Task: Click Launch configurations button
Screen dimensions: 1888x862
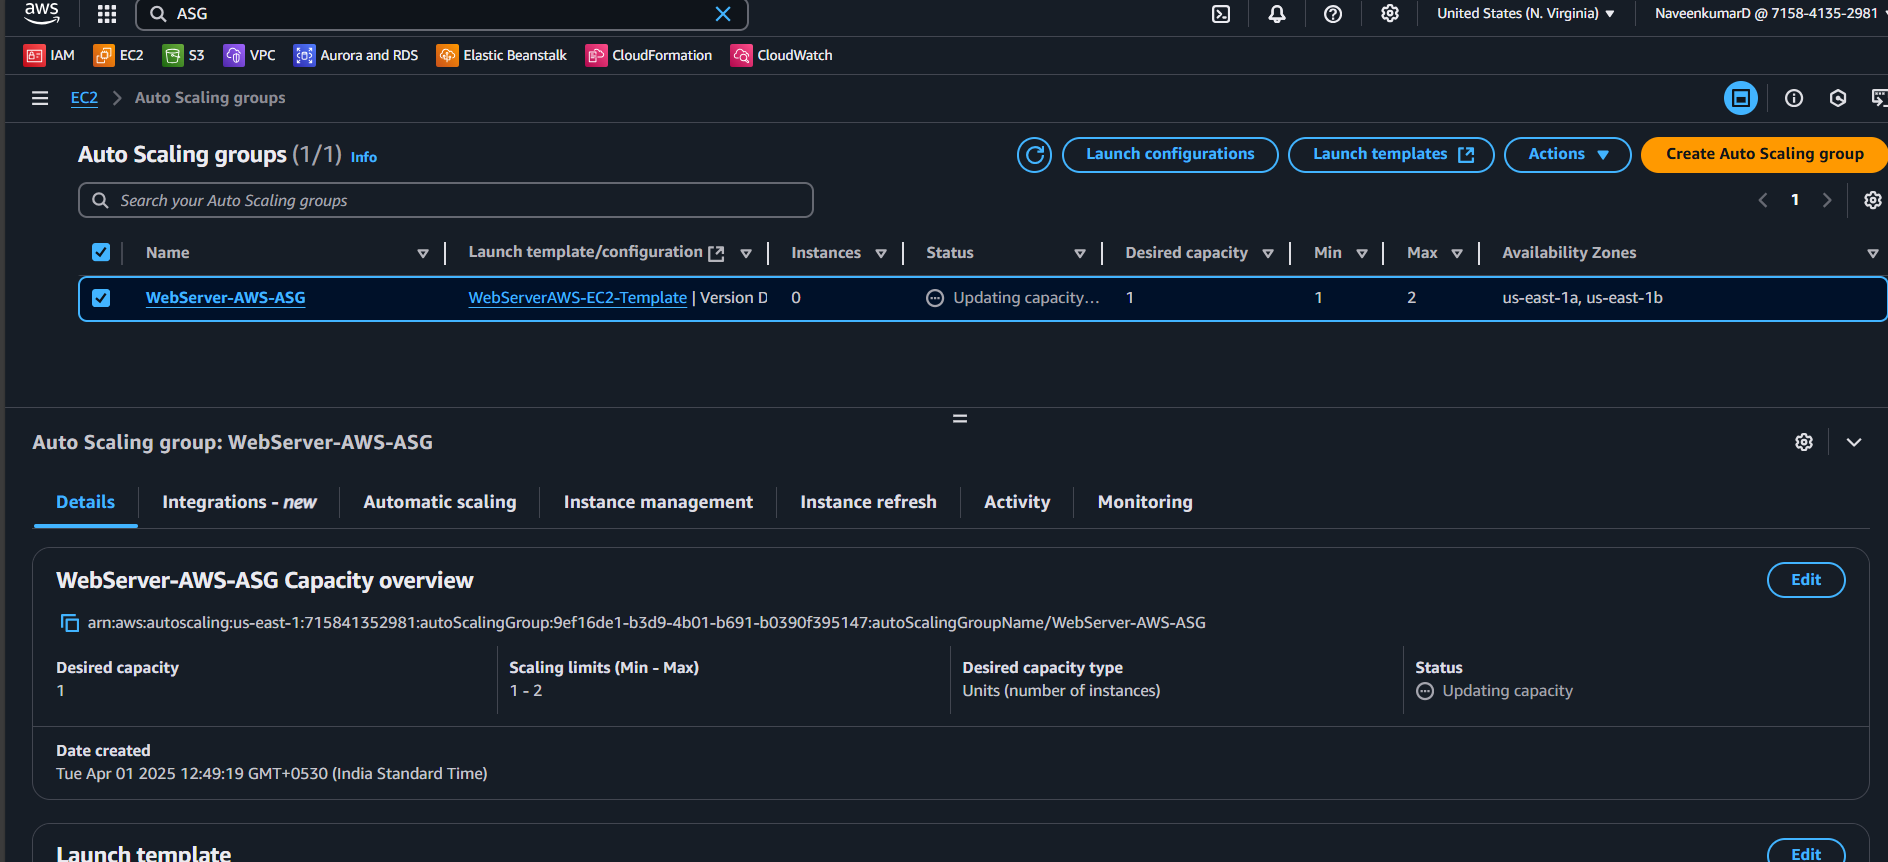Action: click(x=1170, y=155)
